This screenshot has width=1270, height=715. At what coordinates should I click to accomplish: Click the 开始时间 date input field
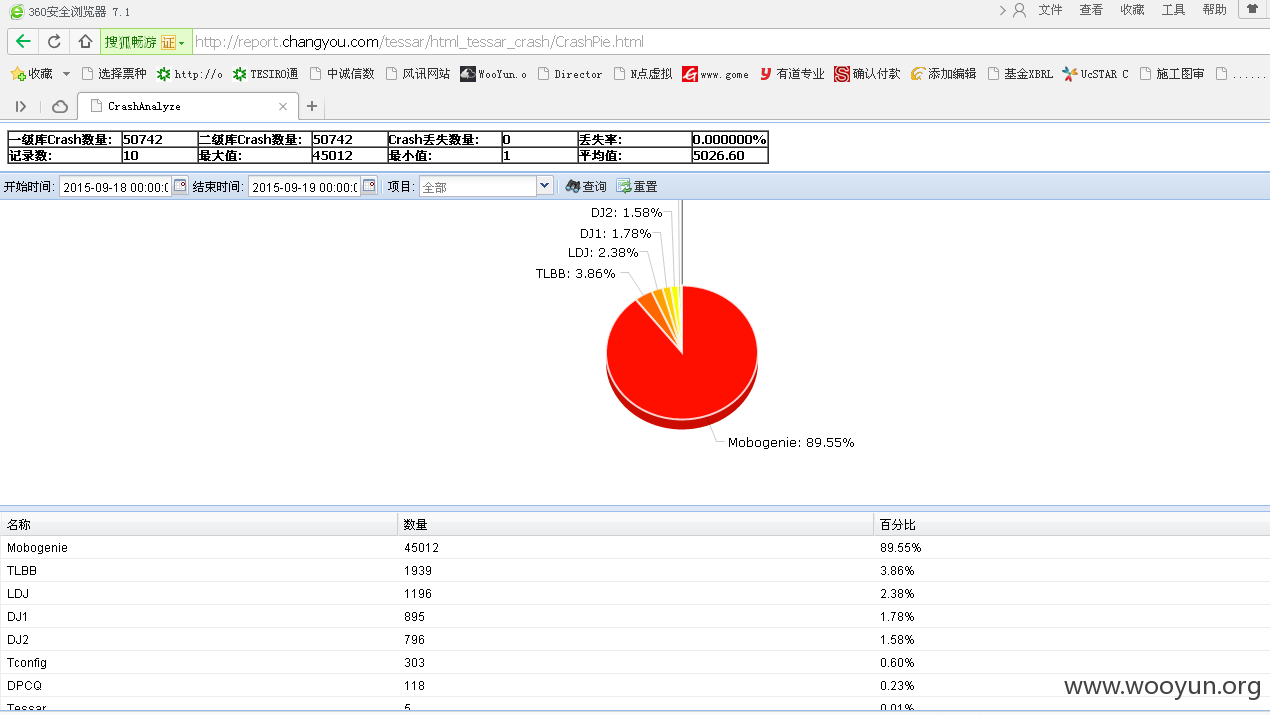(115, 187)
